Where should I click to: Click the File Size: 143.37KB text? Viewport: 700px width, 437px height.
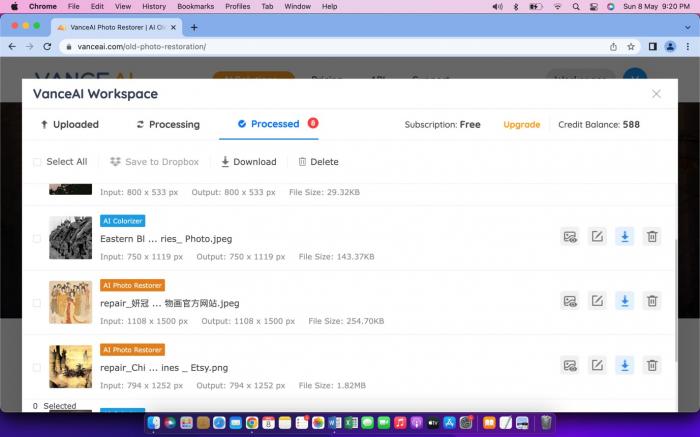tap(336, 257)
